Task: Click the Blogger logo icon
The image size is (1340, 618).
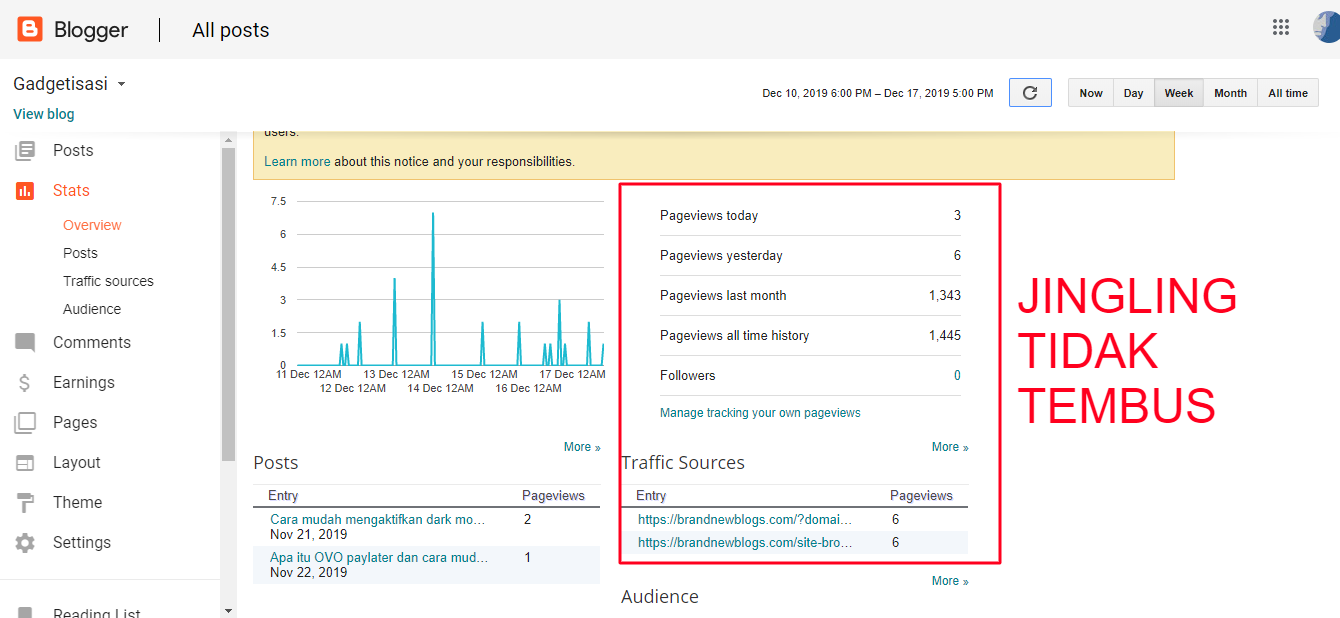Action: pyautogui.click(x=30, y=29)
